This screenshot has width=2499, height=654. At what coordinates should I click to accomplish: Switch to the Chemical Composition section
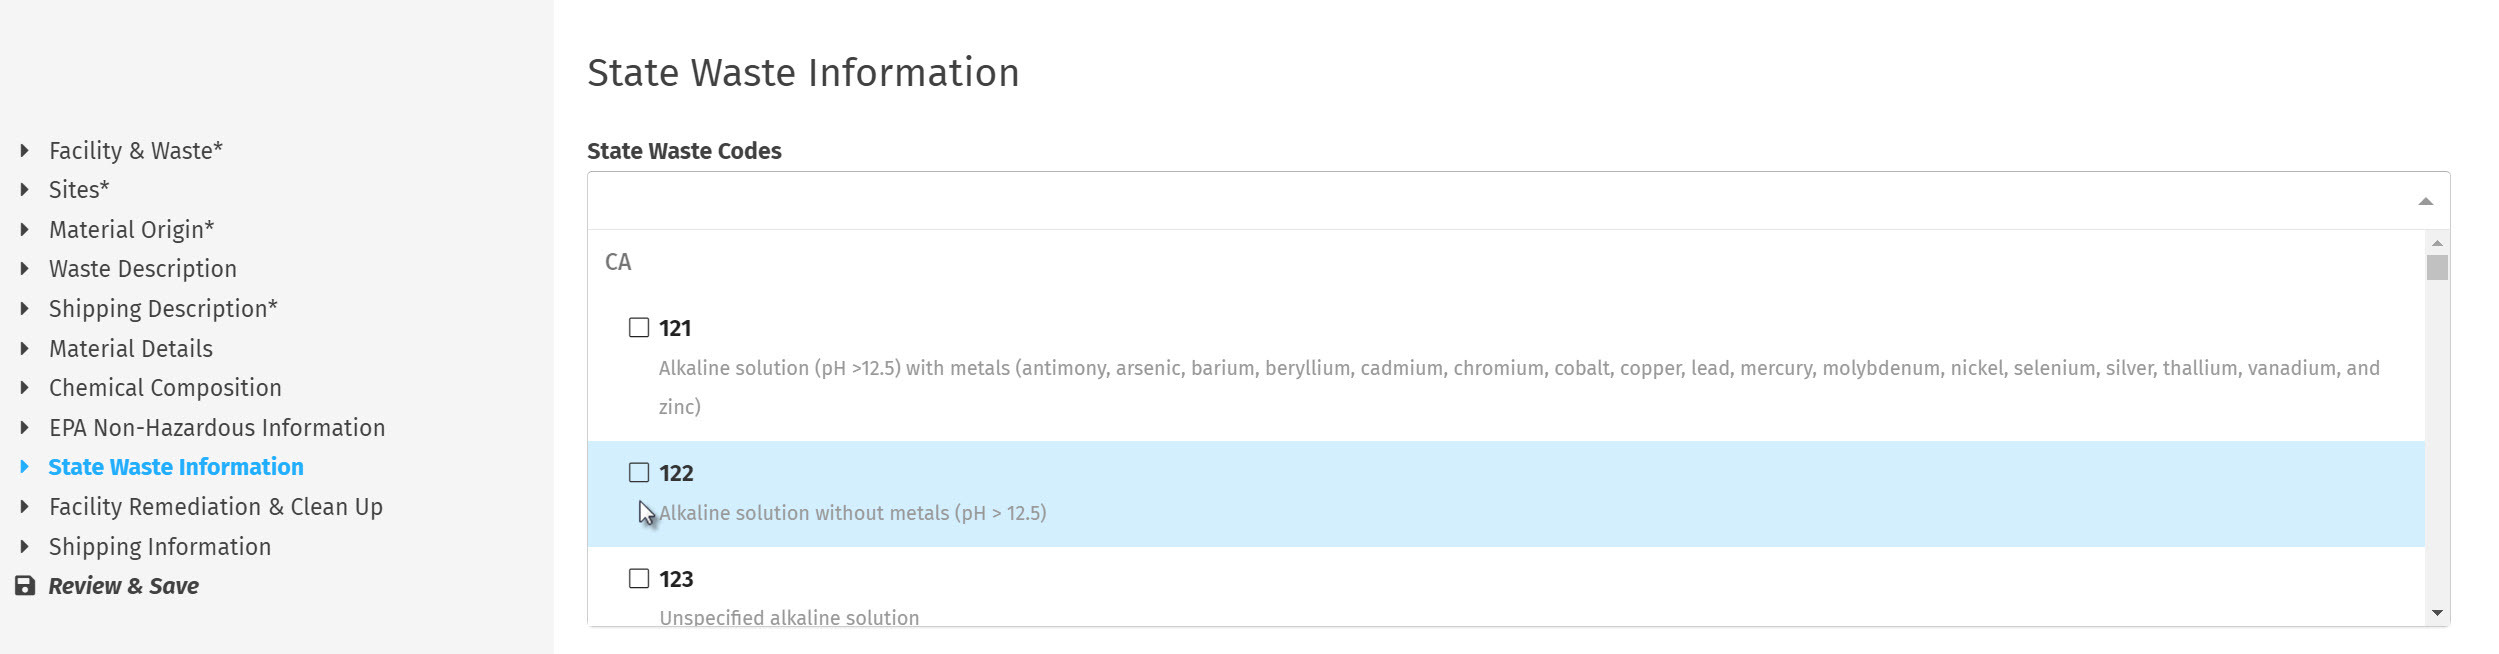tap(165, 388)
